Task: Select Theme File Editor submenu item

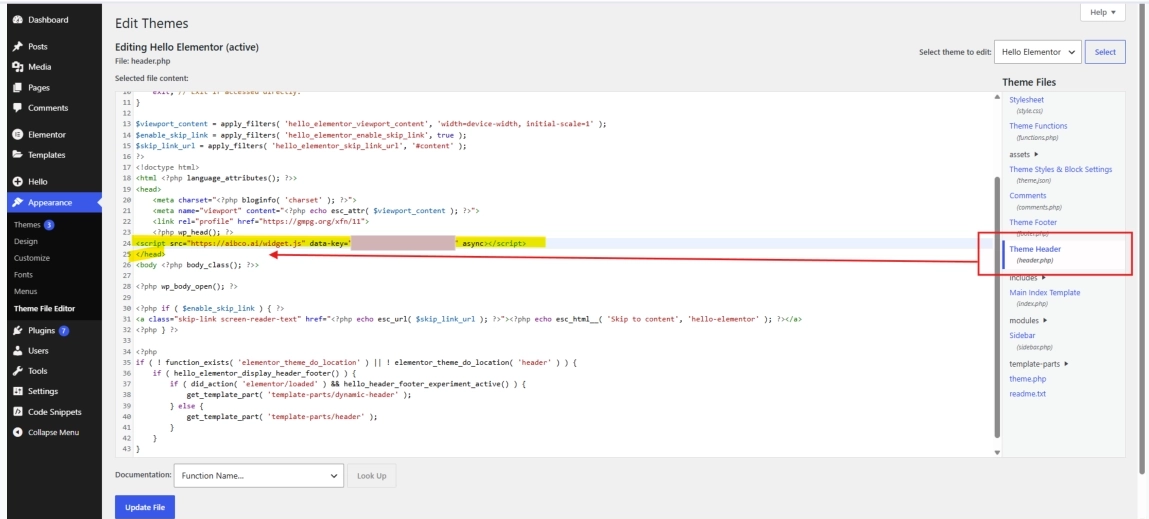Action: coord(44,309)
